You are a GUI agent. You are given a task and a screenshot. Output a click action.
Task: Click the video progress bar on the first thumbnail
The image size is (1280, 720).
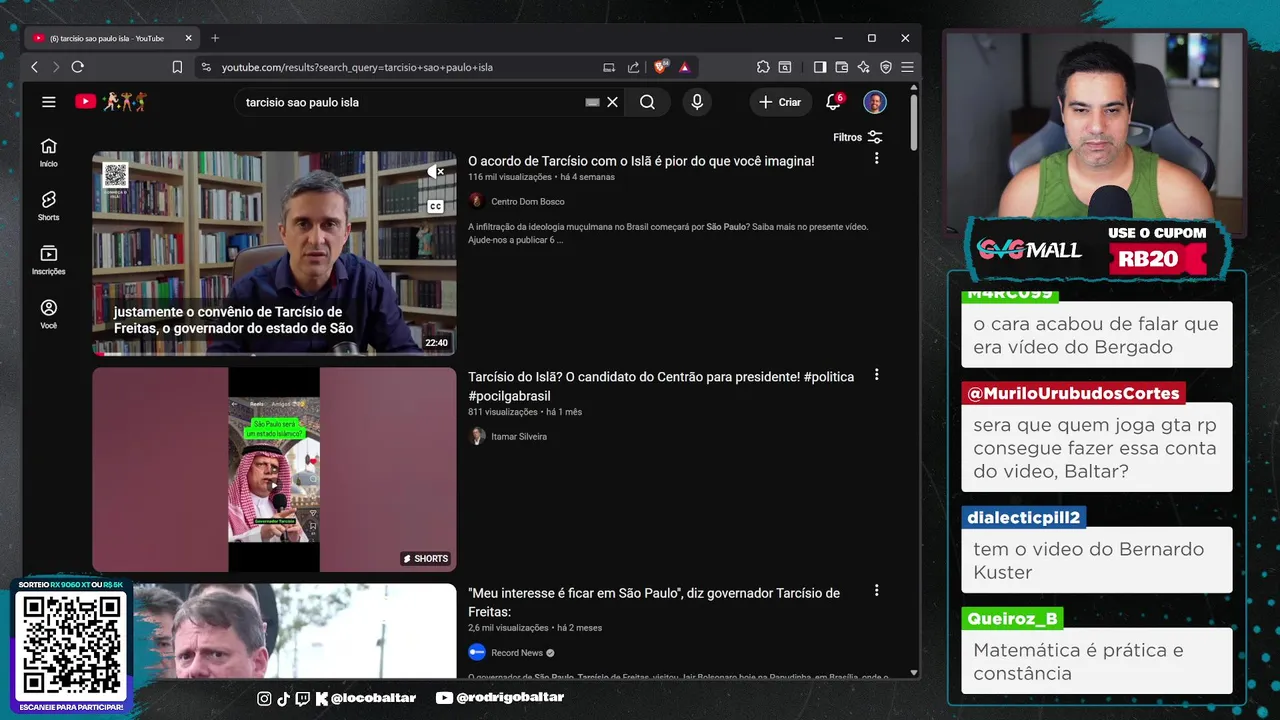tap(274, 354)
